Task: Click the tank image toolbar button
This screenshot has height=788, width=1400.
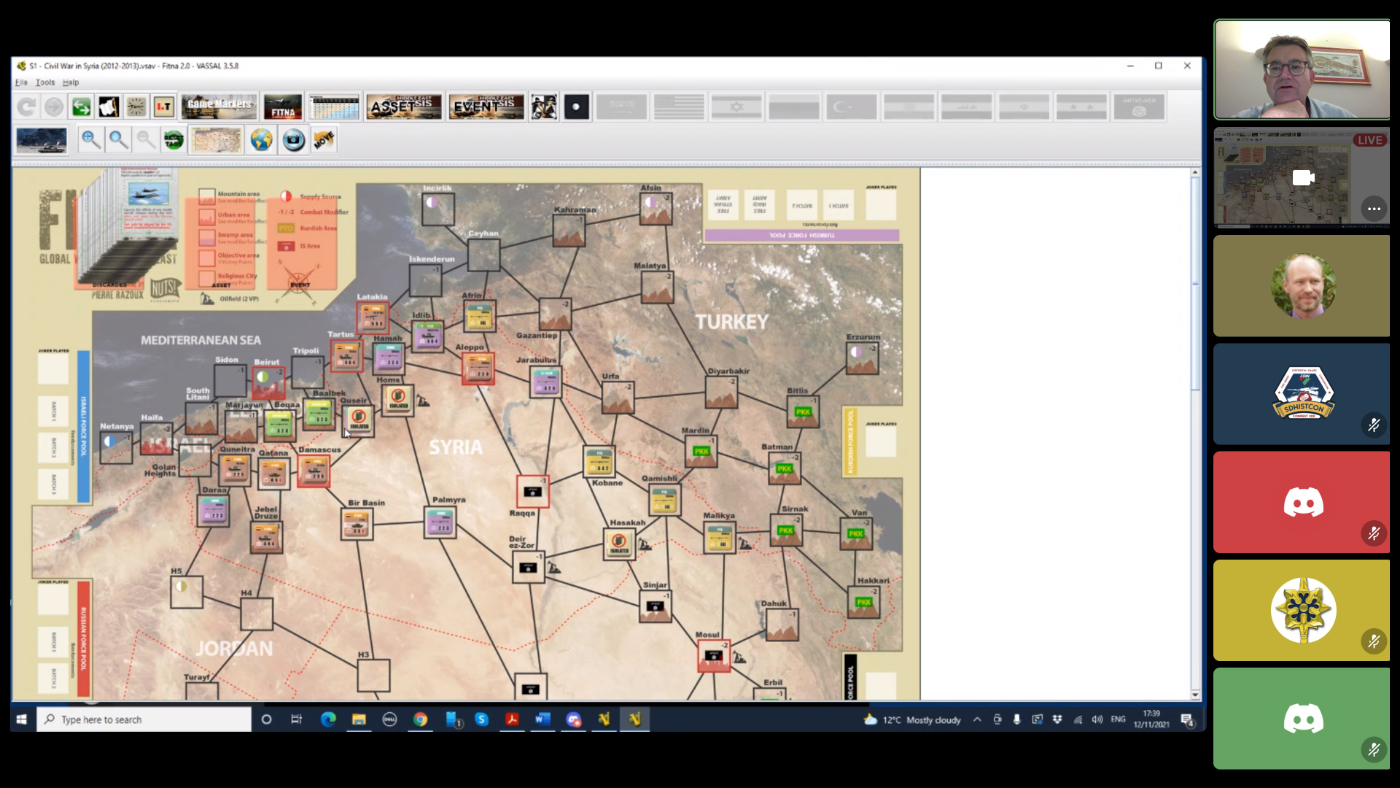Action: pyautogui.click(x=42, y=140)
